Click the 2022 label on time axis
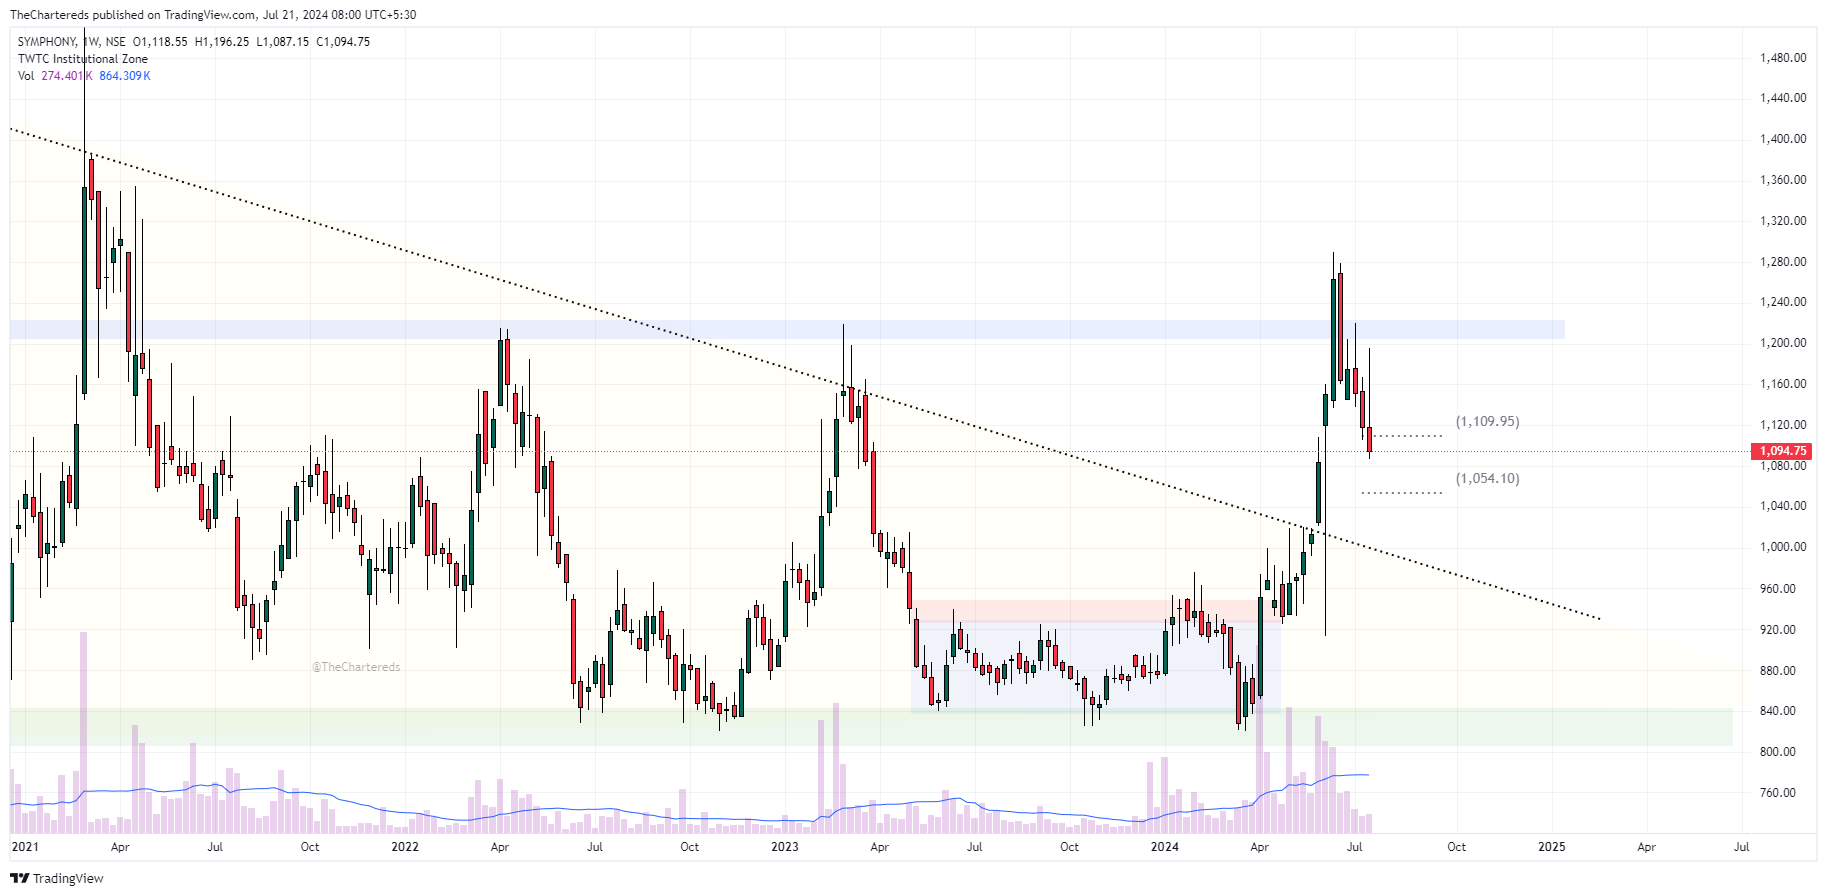The image size is (1827, 896). [x=405, y=847]
